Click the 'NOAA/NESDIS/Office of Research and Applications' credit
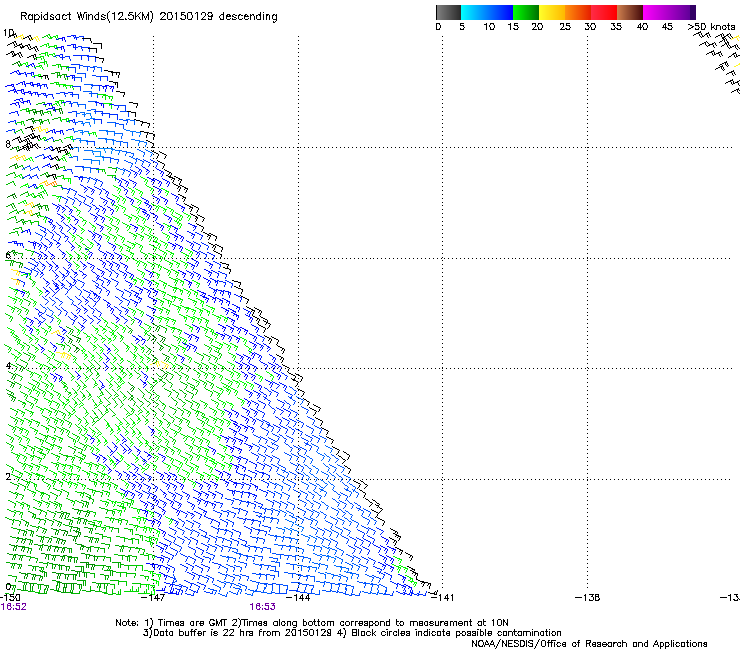Viewport: 740px width, 650px height. (x=589, y=644)
